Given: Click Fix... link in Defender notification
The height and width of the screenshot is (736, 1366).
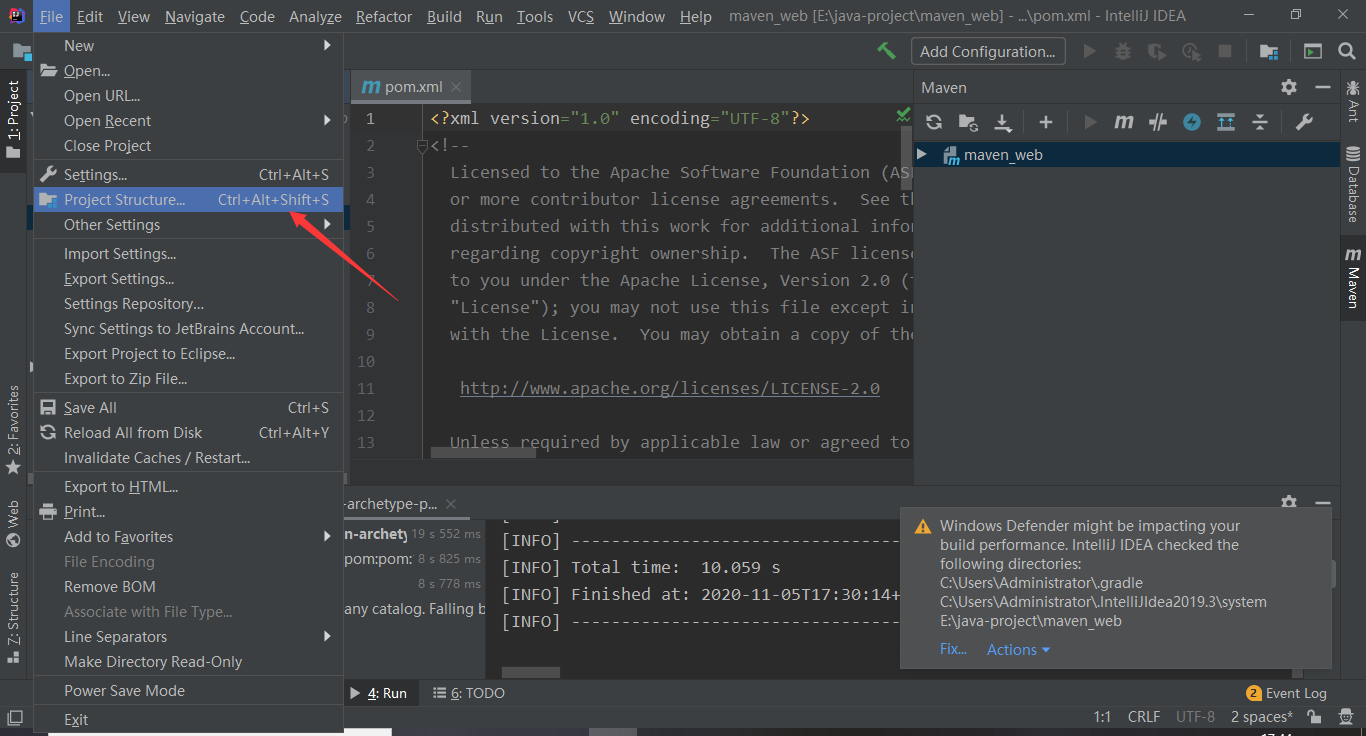Looking at the screenshot, I should pos(953,649).
